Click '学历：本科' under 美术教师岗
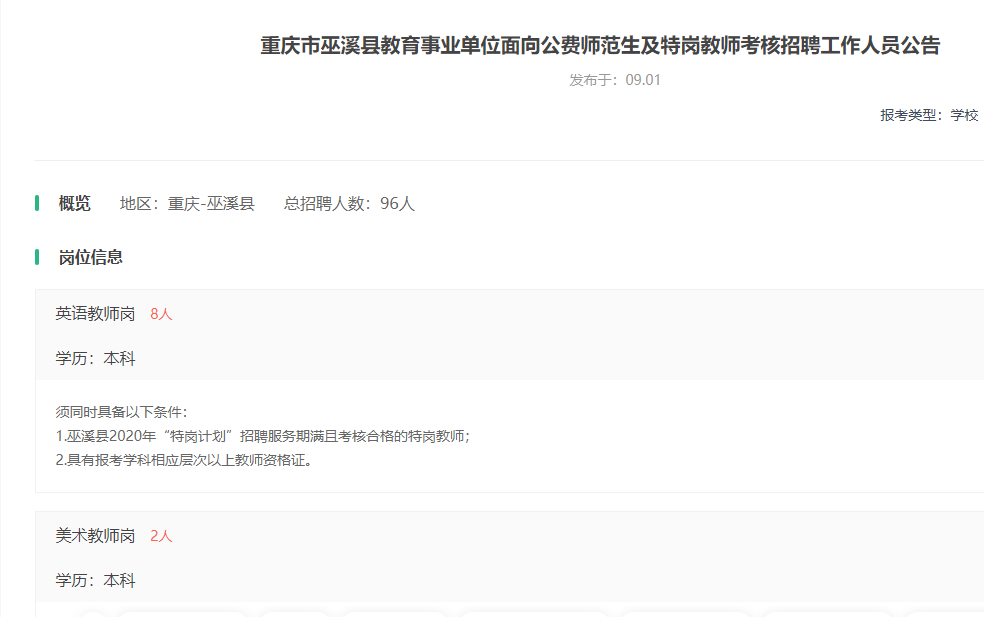Screen dimensions: 984x617 coord(95,581)
